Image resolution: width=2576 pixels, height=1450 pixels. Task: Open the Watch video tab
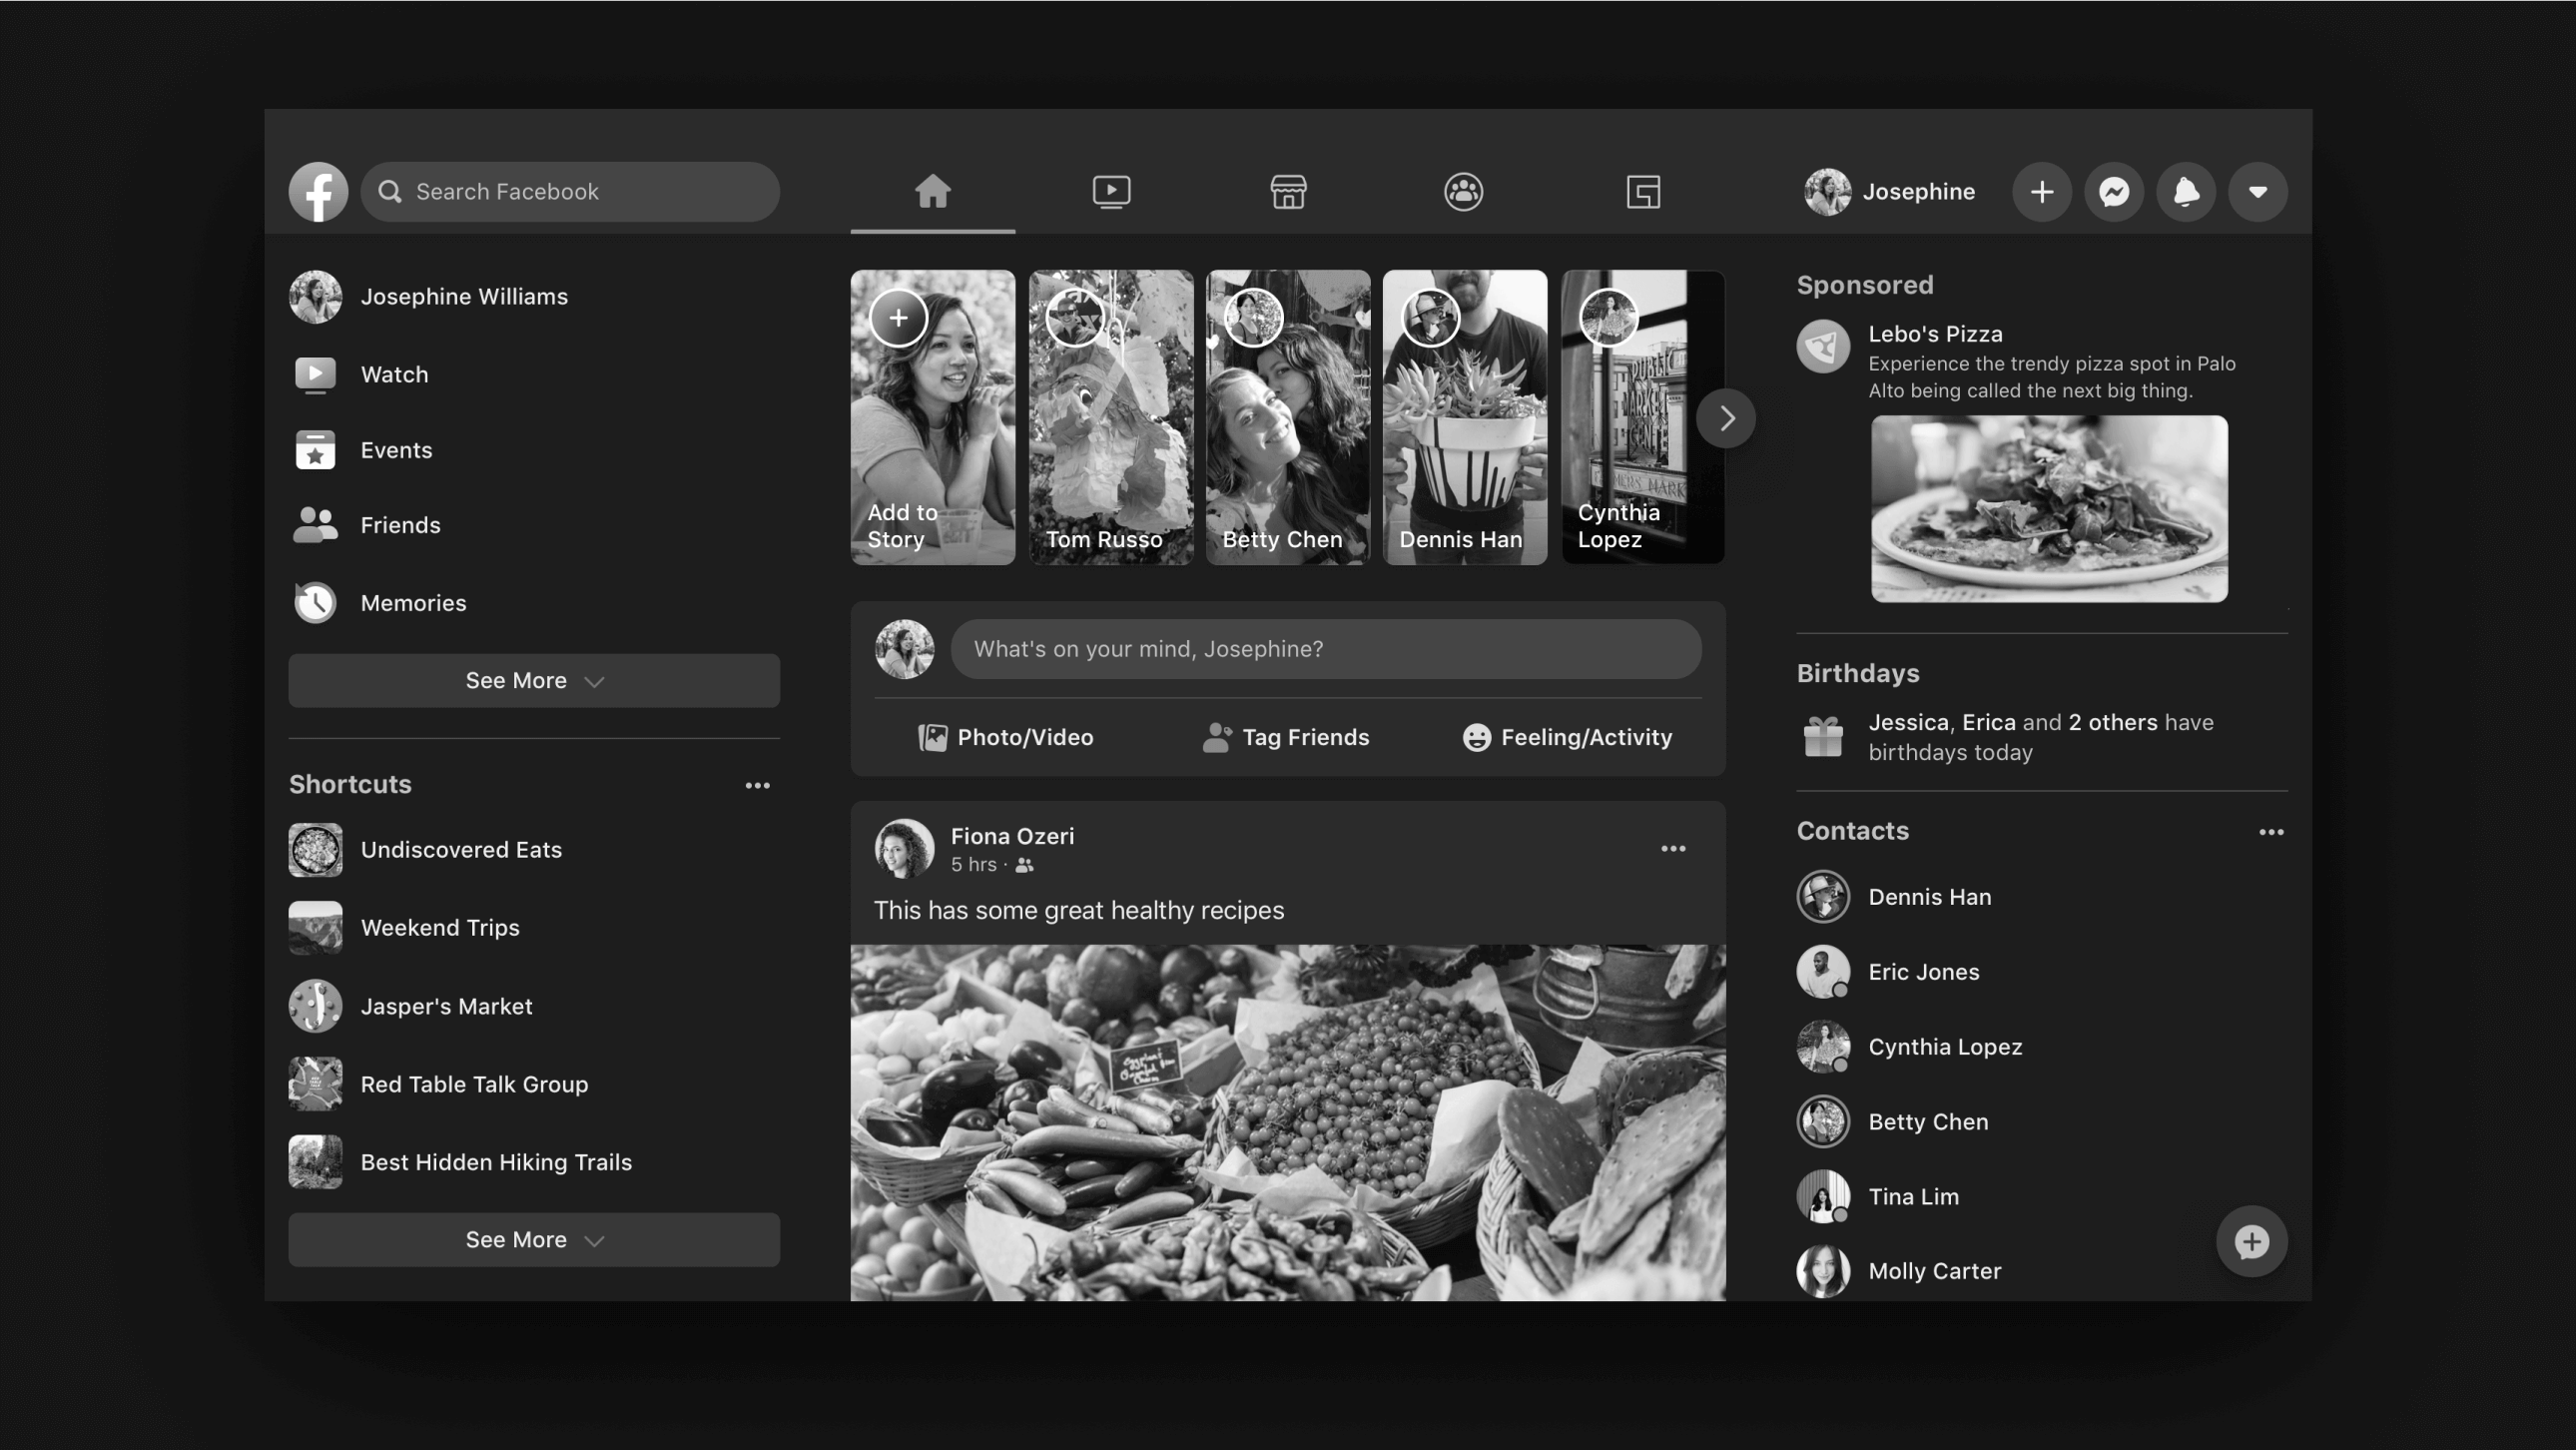tap(1111, 191)
